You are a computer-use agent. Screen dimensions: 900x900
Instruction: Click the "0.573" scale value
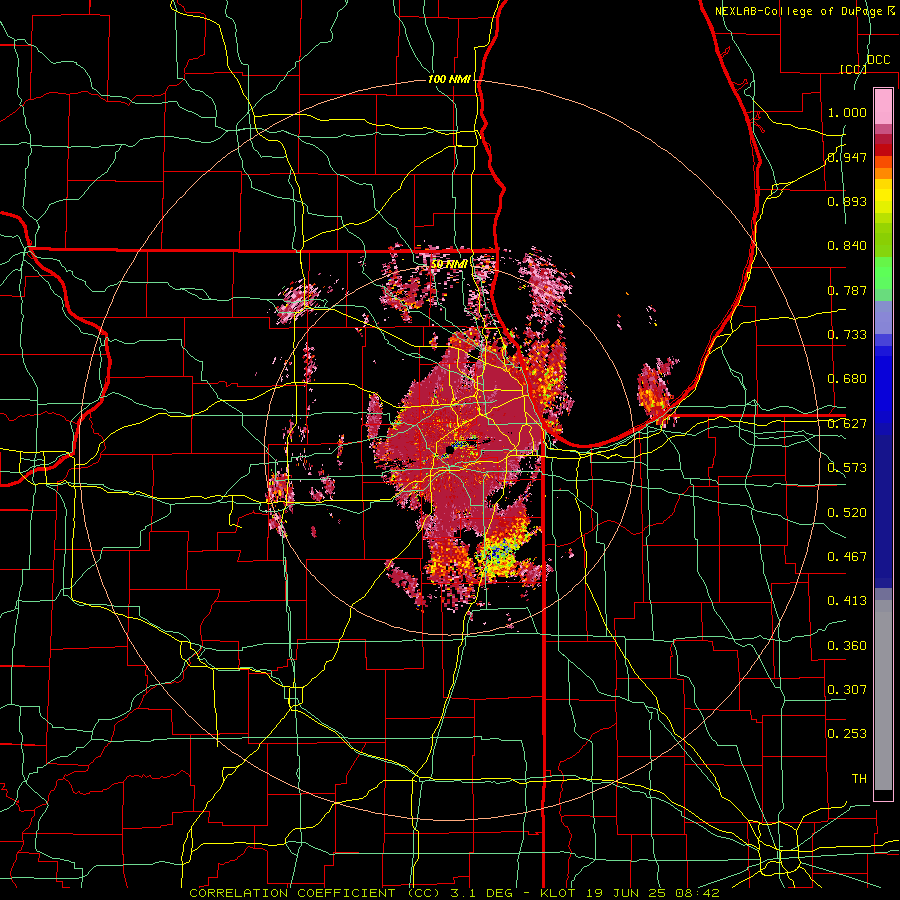[x=847, y=468]
